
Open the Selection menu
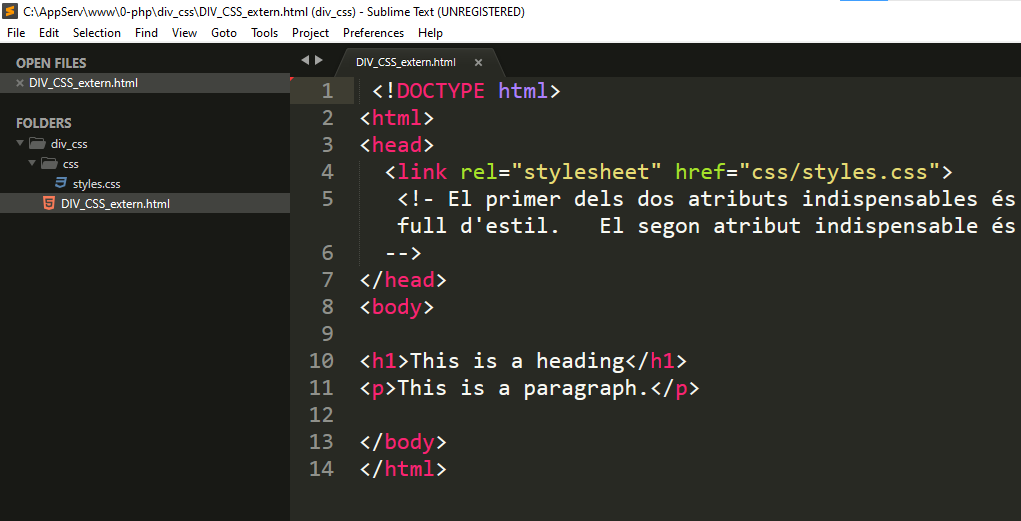click(x=97, y=33)
